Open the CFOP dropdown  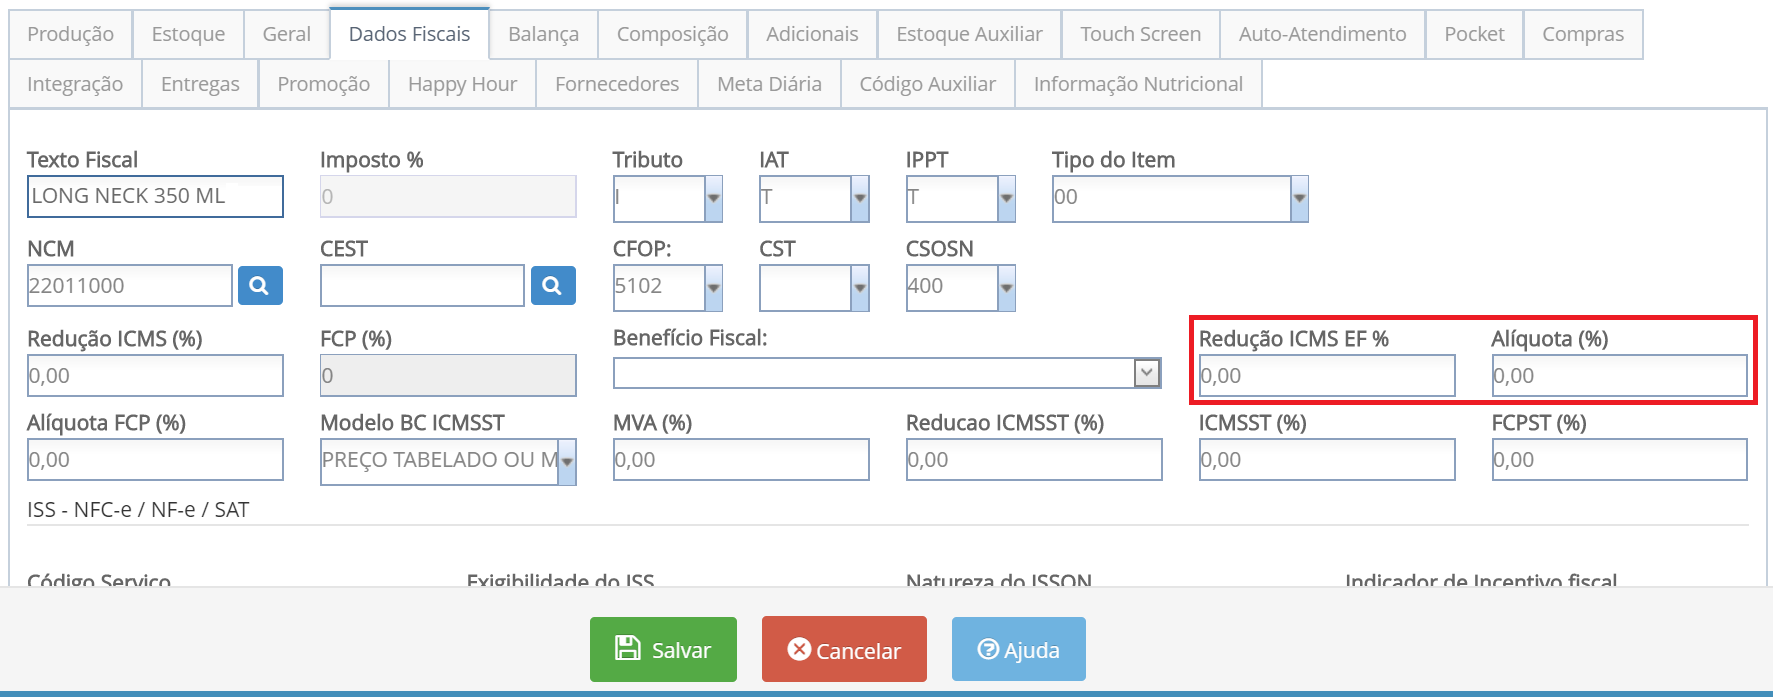[713, 288]
